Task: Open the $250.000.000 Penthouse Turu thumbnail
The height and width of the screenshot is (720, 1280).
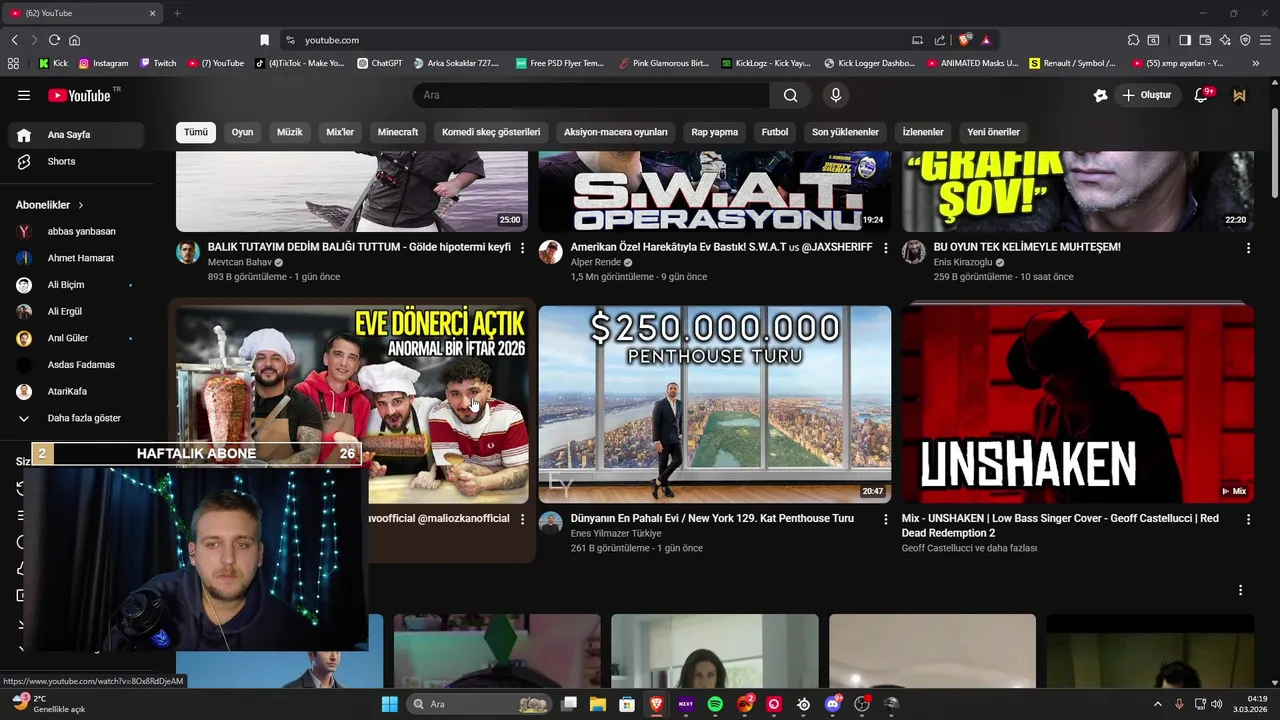Action: [x=715, y=404]
